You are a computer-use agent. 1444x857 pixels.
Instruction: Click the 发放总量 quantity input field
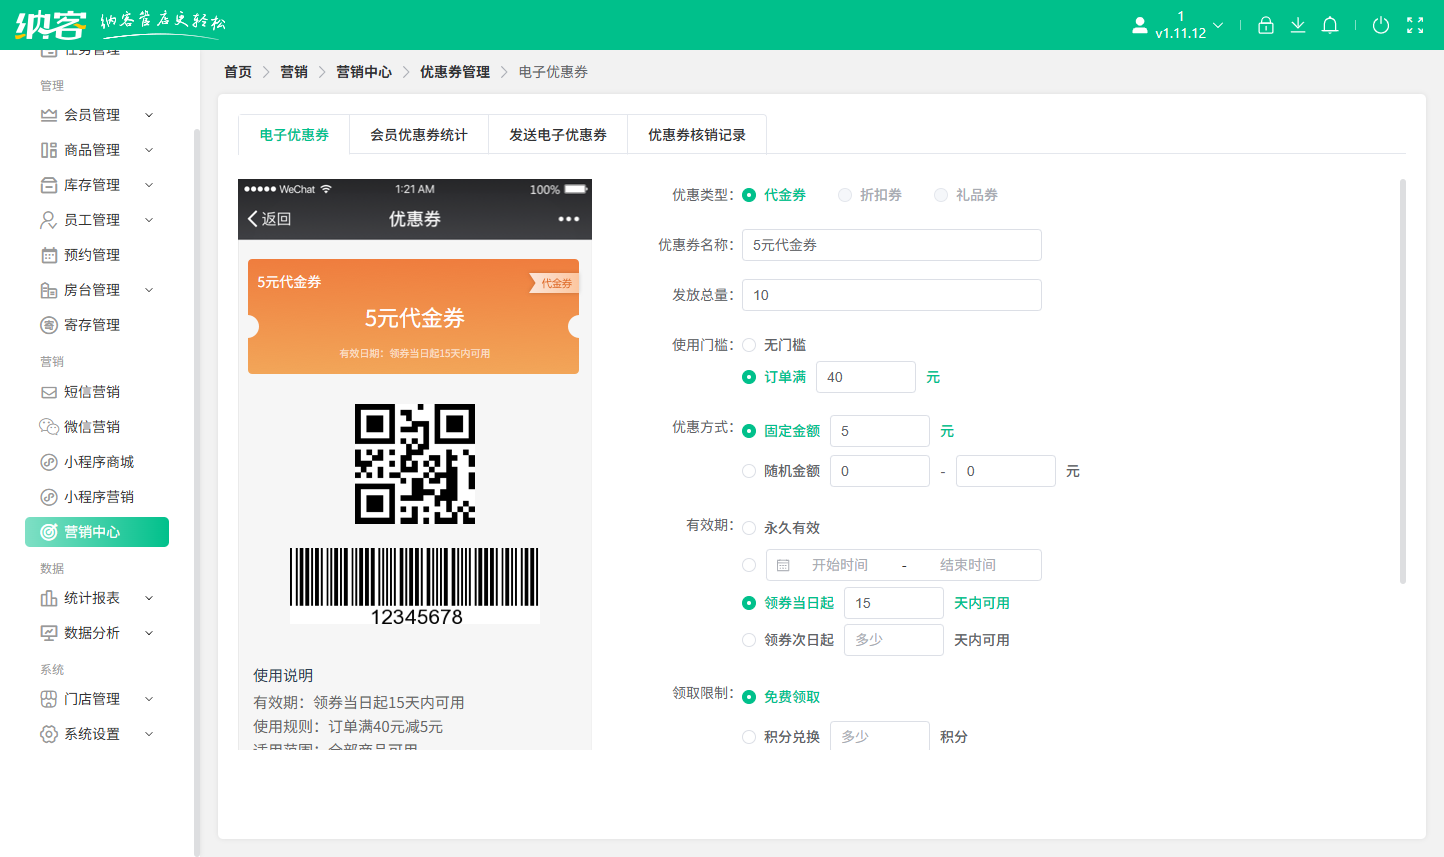pyautogui.click(x=890, y=294)
